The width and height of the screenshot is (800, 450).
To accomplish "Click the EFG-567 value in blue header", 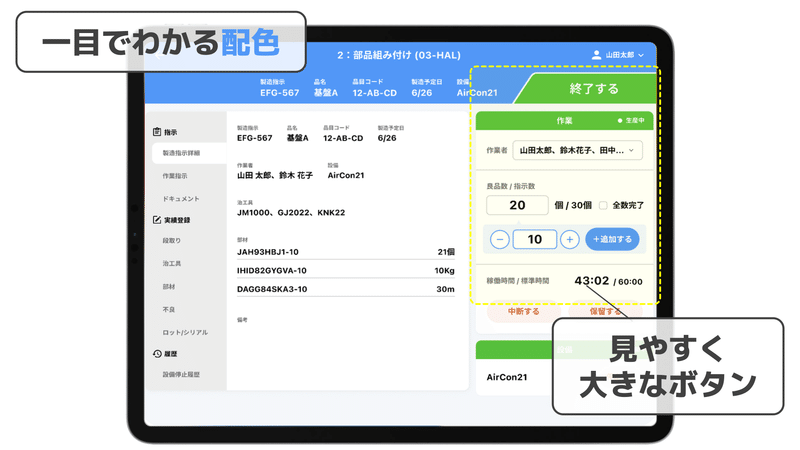I will click(280, 93).
